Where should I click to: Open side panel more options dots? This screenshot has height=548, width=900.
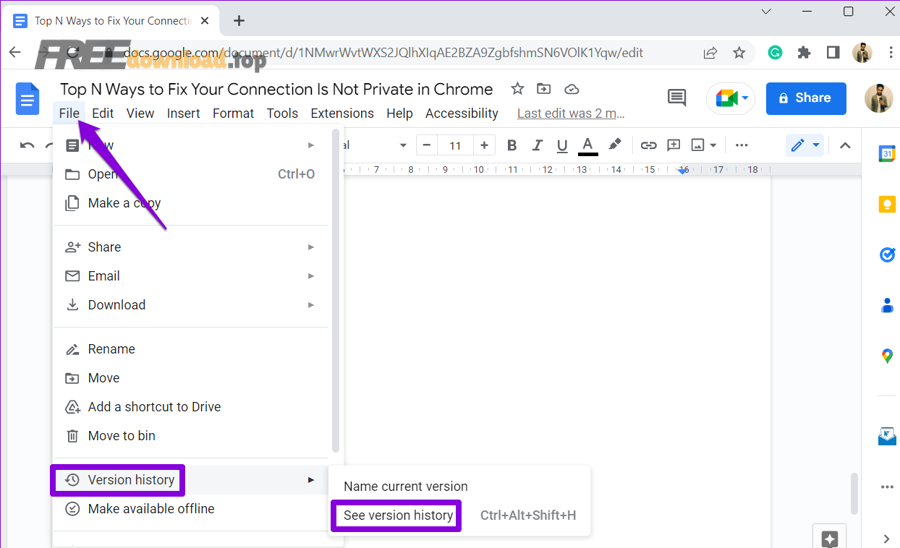pyautogui.click(x=887, y=487)
